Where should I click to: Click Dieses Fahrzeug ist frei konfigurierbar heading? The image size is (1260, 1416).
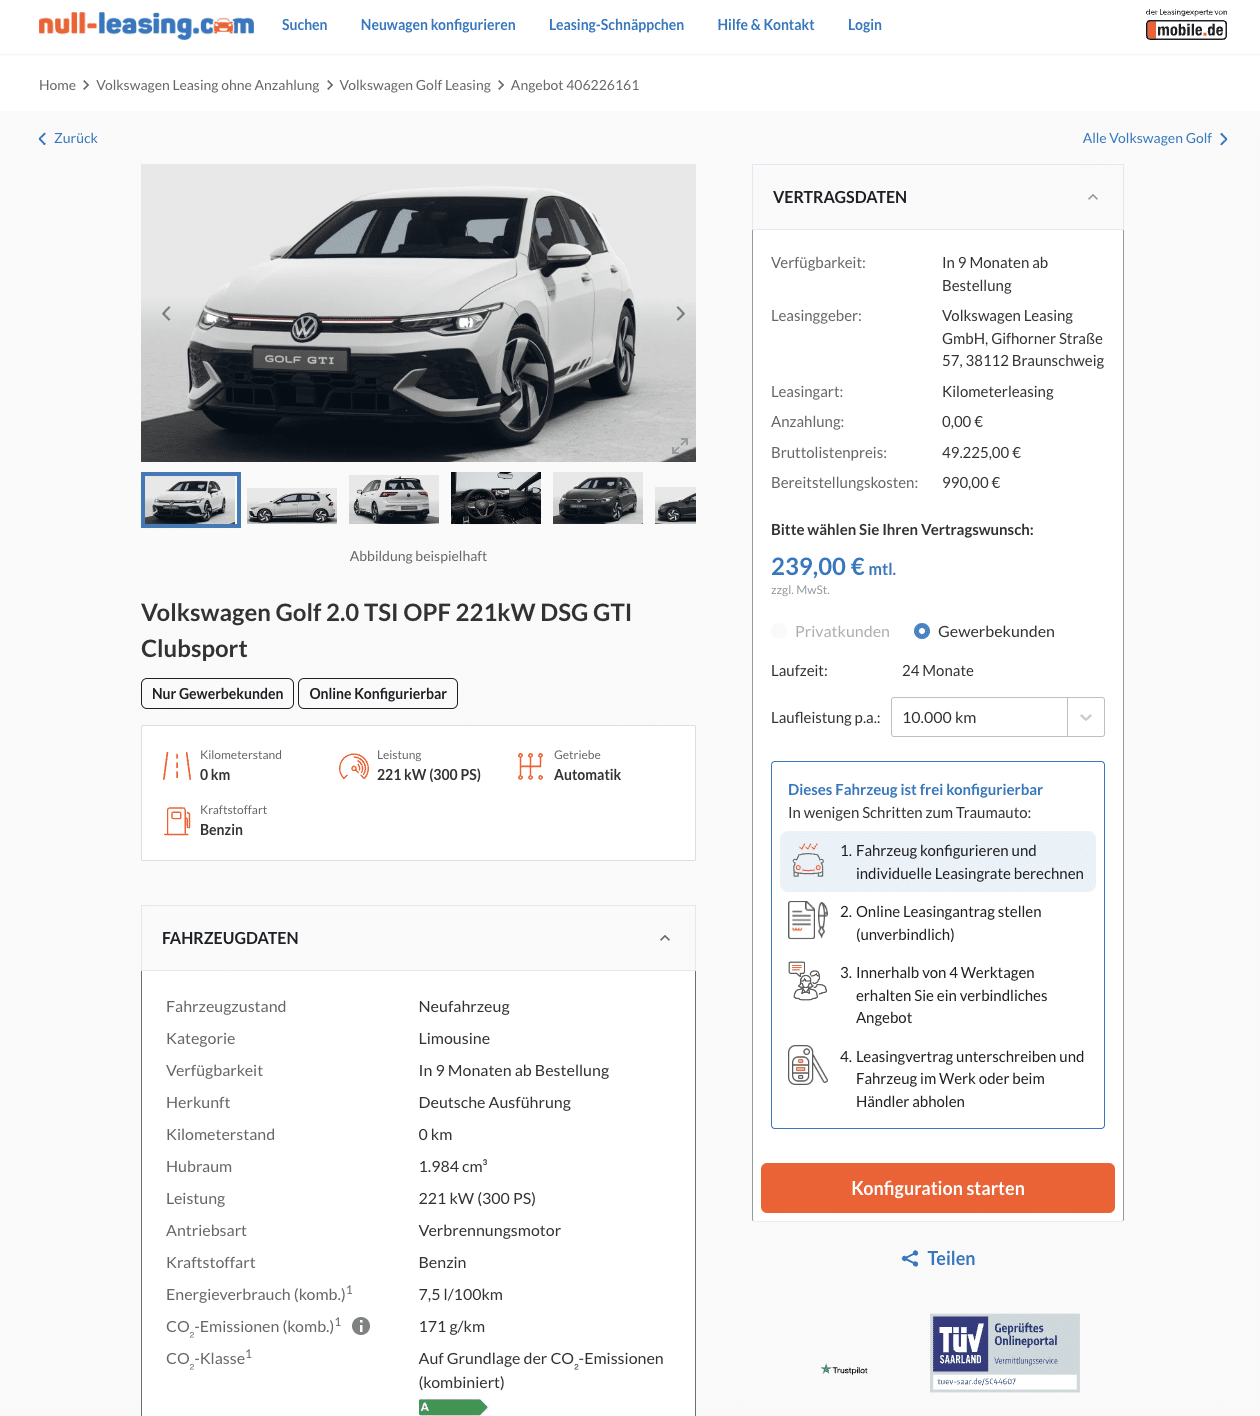coord(915,789)
